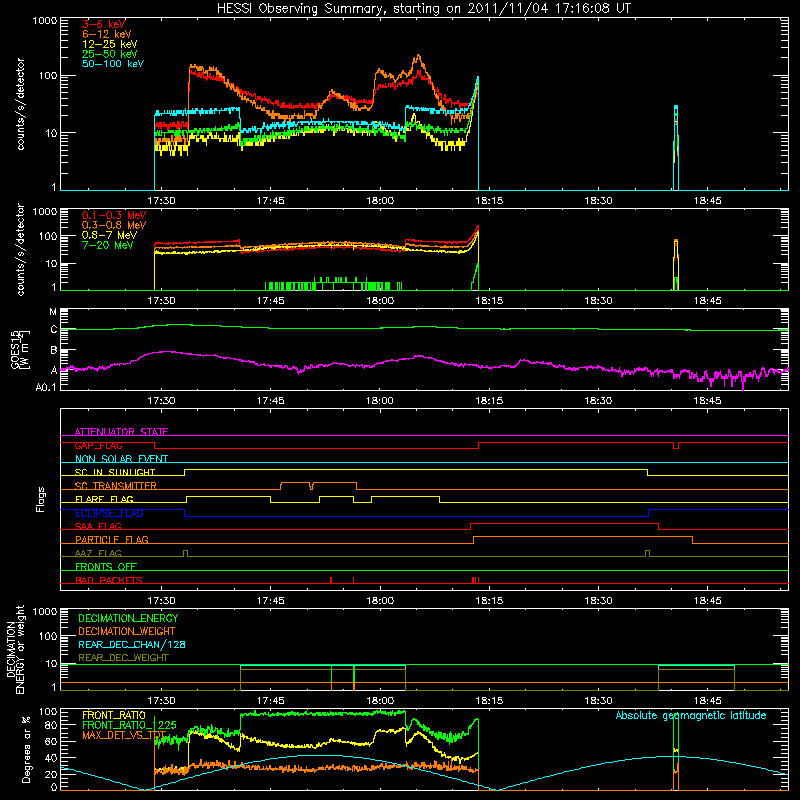Click the SAA_FLAG label
The height and width of the screenshot is (800, 800).
(x=98, y=526)
